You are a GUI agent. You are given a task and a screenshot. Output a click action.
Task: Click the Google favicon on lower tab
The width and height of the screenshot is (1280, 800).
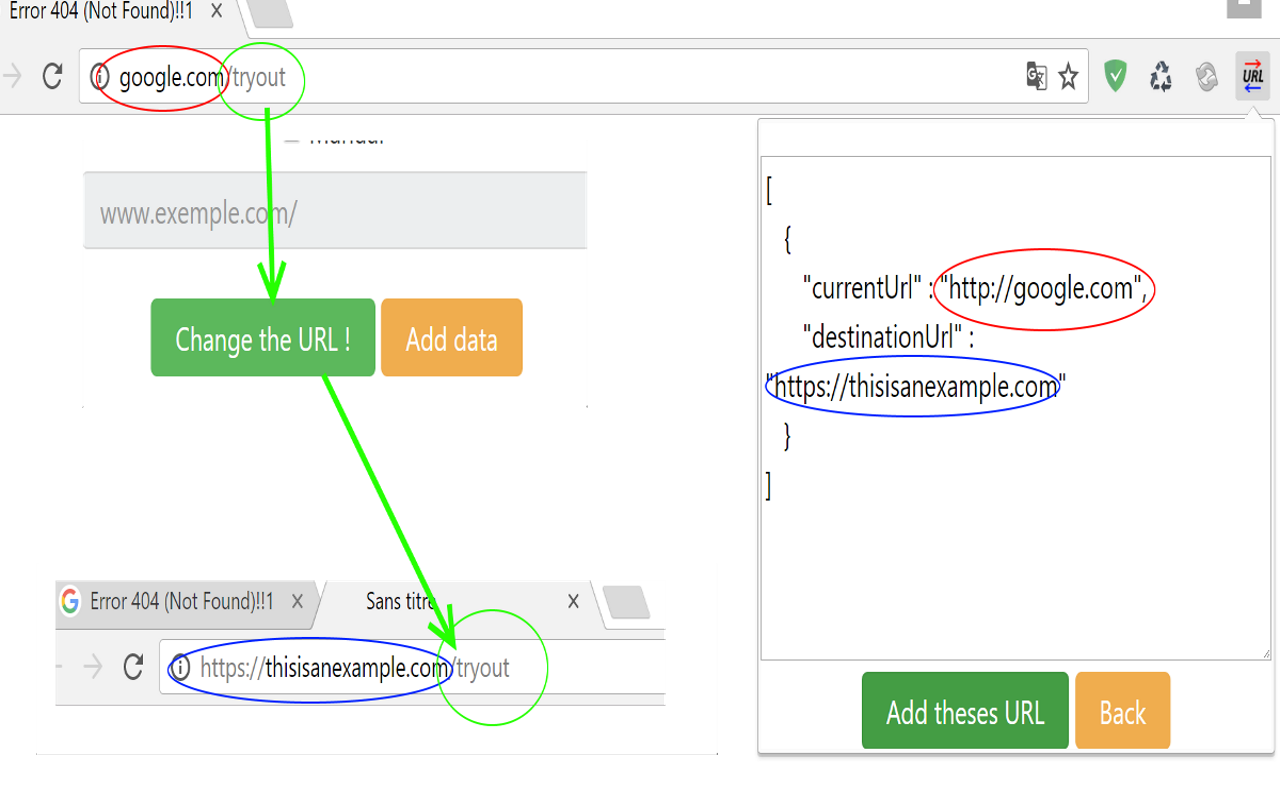click(x=70, y=601)
